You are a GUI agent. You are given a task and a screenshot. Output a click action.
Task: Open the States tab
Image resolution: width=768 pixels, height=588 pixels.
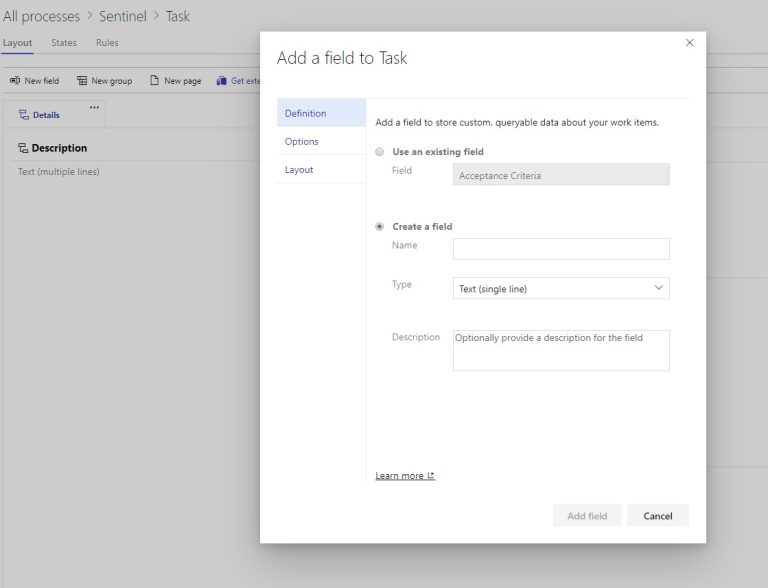tap(64, 43)
